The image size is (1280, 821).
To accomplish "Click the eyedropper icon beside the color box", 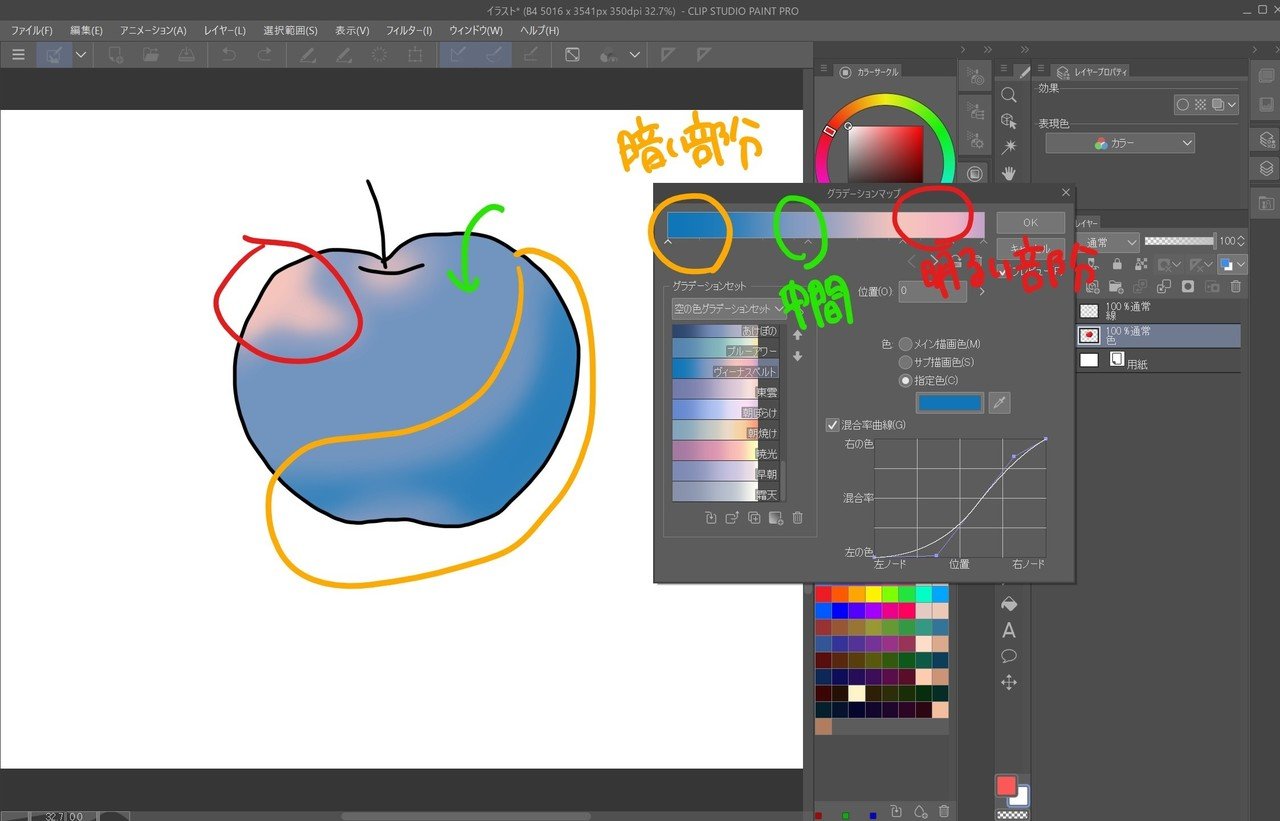I will pyautogui.click(x=998, y=403).
